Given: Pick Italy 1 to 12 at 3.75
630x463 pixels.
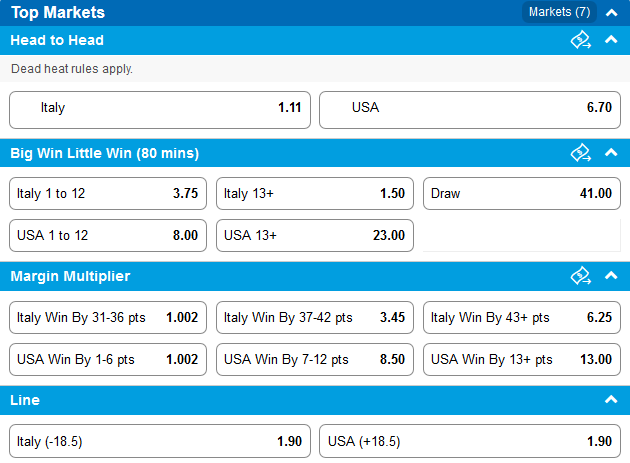Looking at the screenshot, I should [108, 194].
